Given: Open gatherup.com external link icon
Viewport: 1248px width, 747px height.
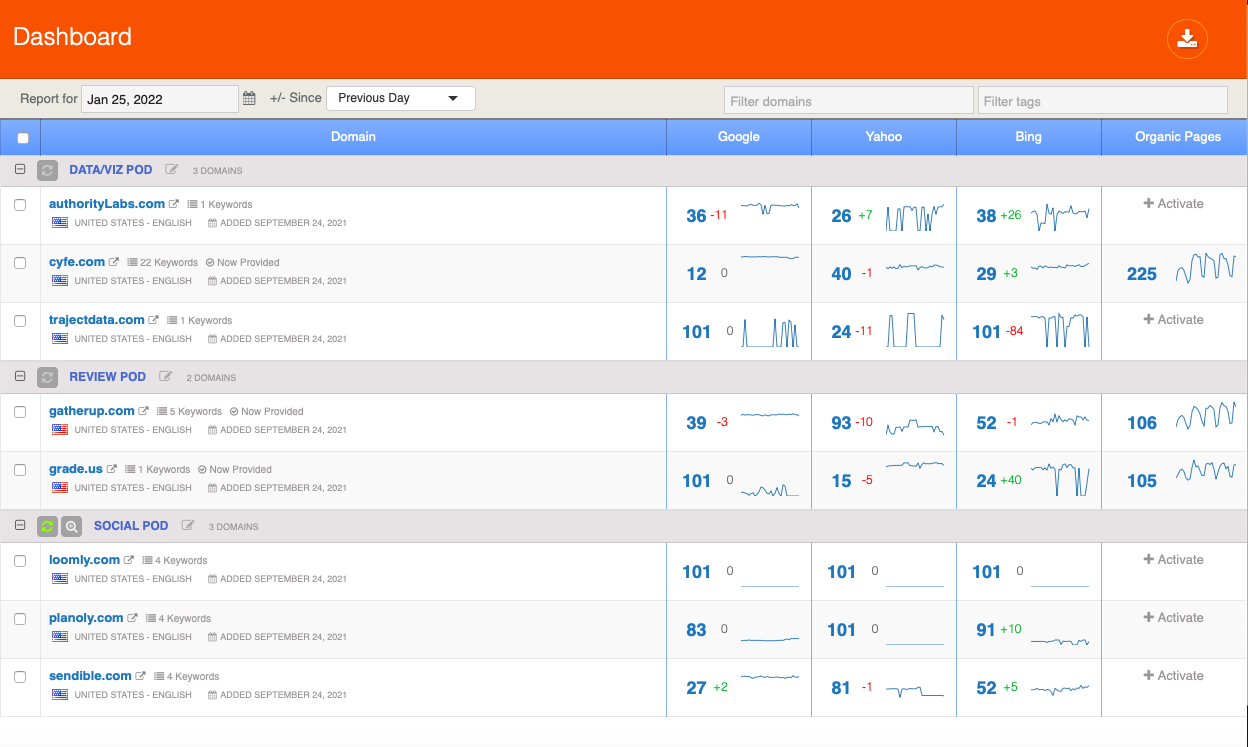Looking at the screenshot, I should 144,411.
